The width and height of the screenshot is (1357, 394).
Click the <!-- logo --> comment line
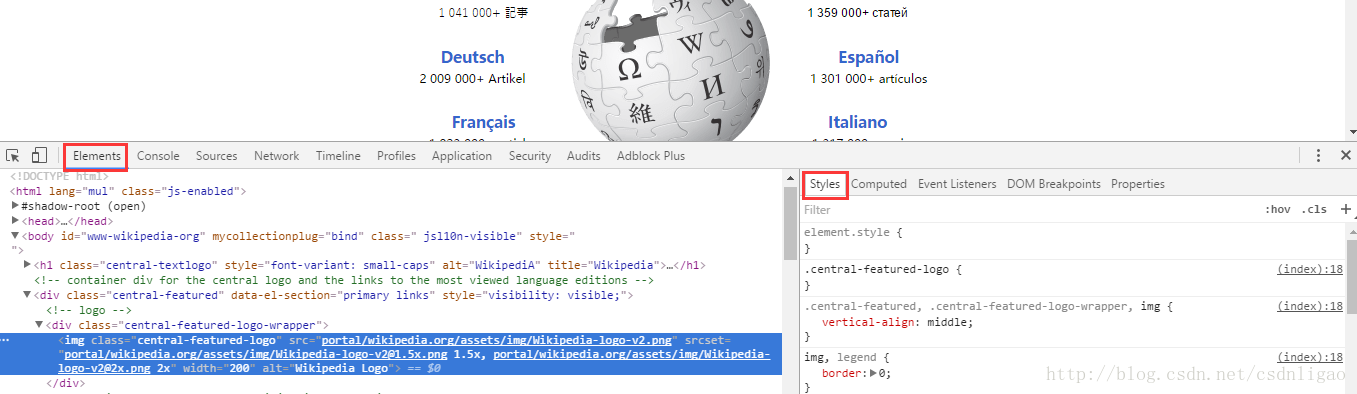click(x=89, y=310)
